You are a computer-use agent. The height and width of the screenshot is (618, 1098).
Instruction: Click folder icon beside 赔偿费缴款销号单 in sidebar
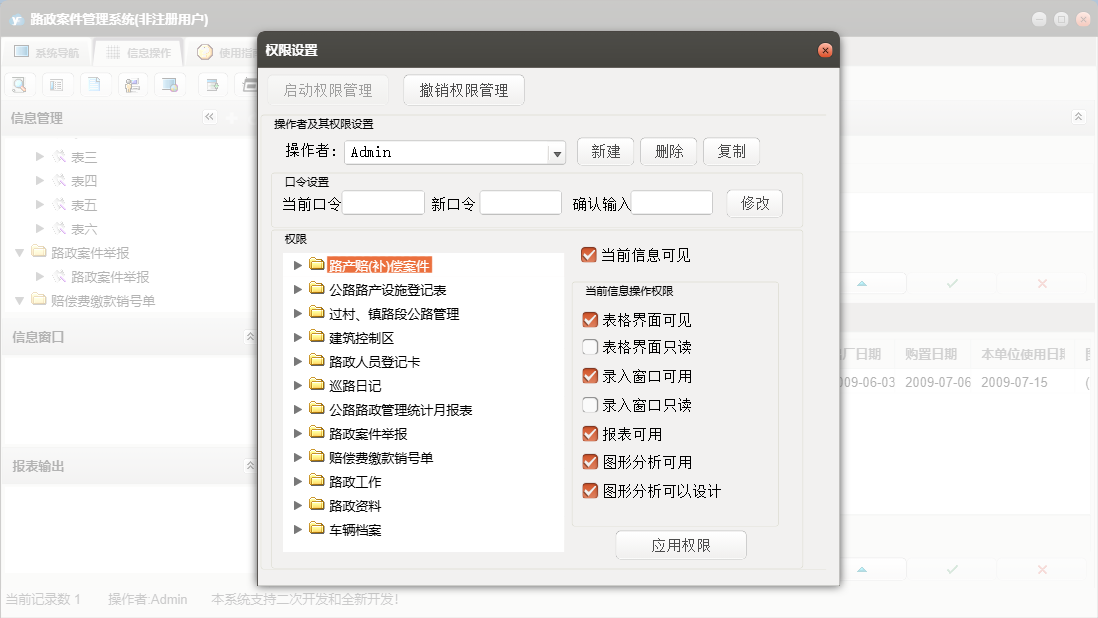click(x=39, y=300)
